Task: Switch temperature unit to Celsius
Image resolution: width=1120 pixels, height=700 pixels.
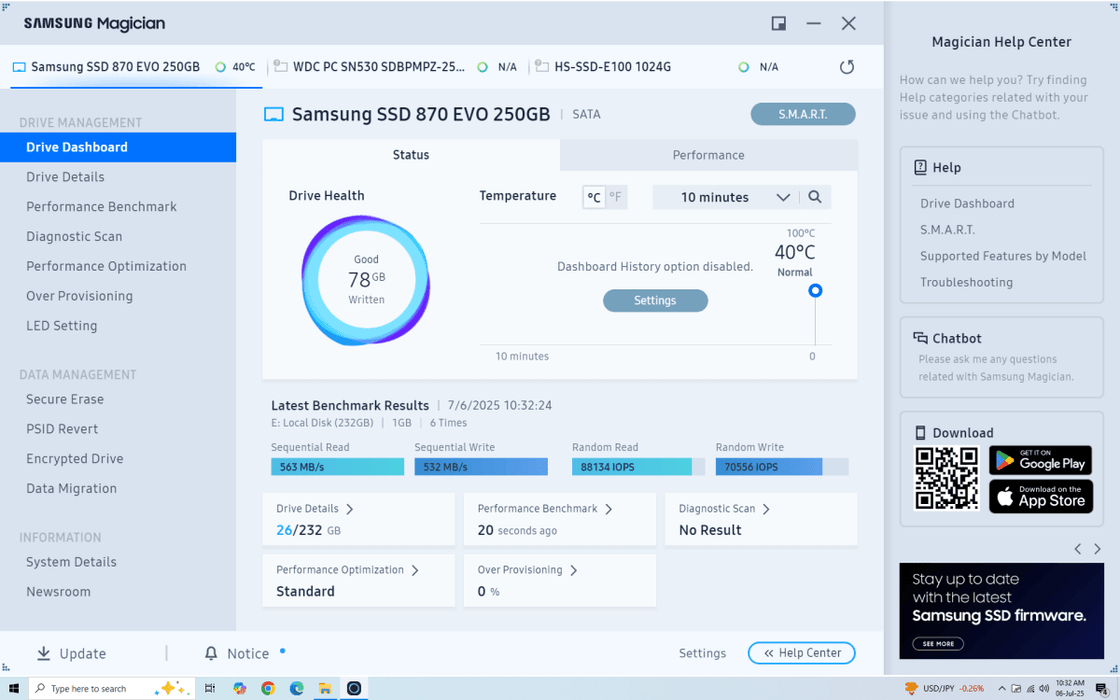Action: coord(594,197)
